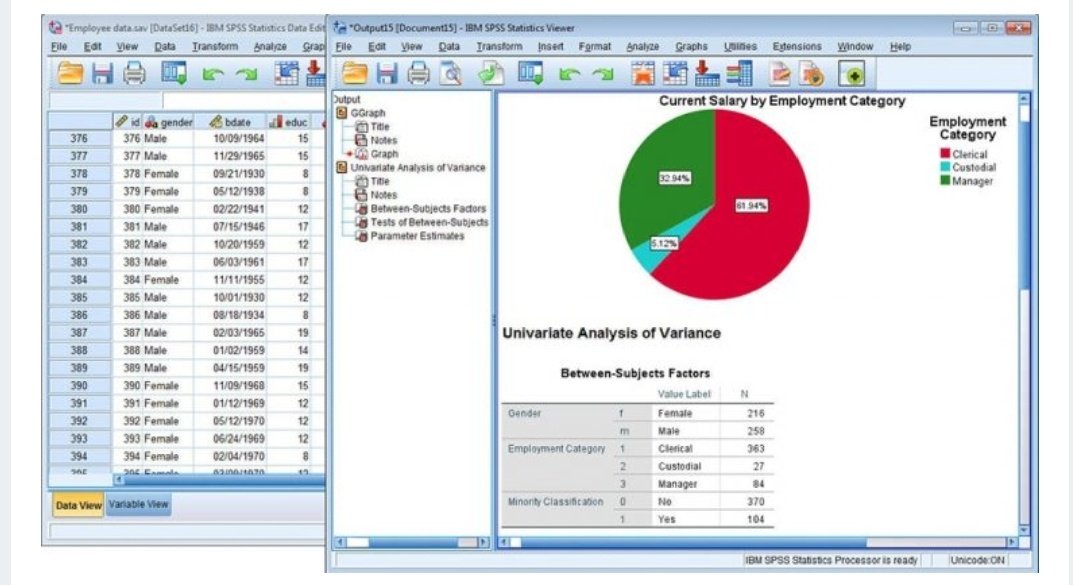Open Print Preview in Viewer toolbar
This screenshot has height=585, width=1073.
coord(450,73)
